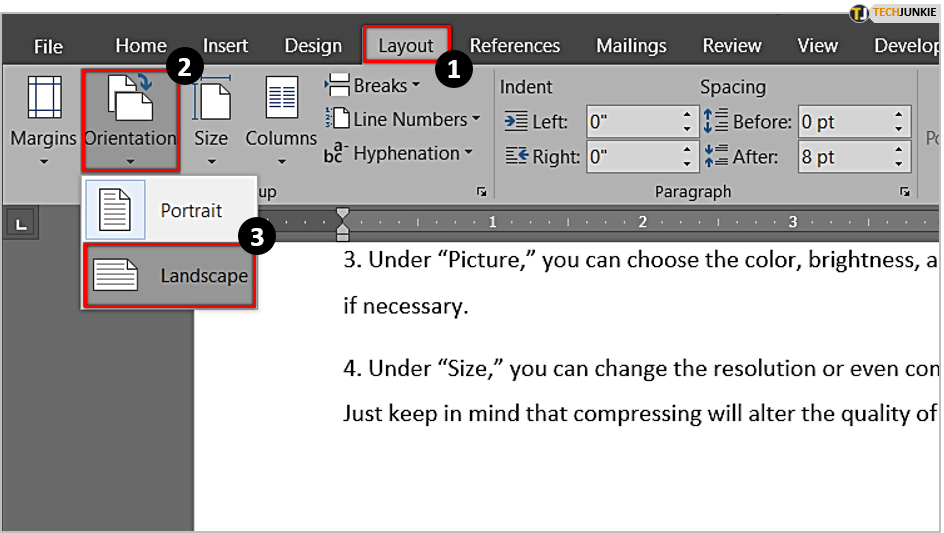Open the Size page icon
Screen dimensions: 944x533
[x=211, y=100]
